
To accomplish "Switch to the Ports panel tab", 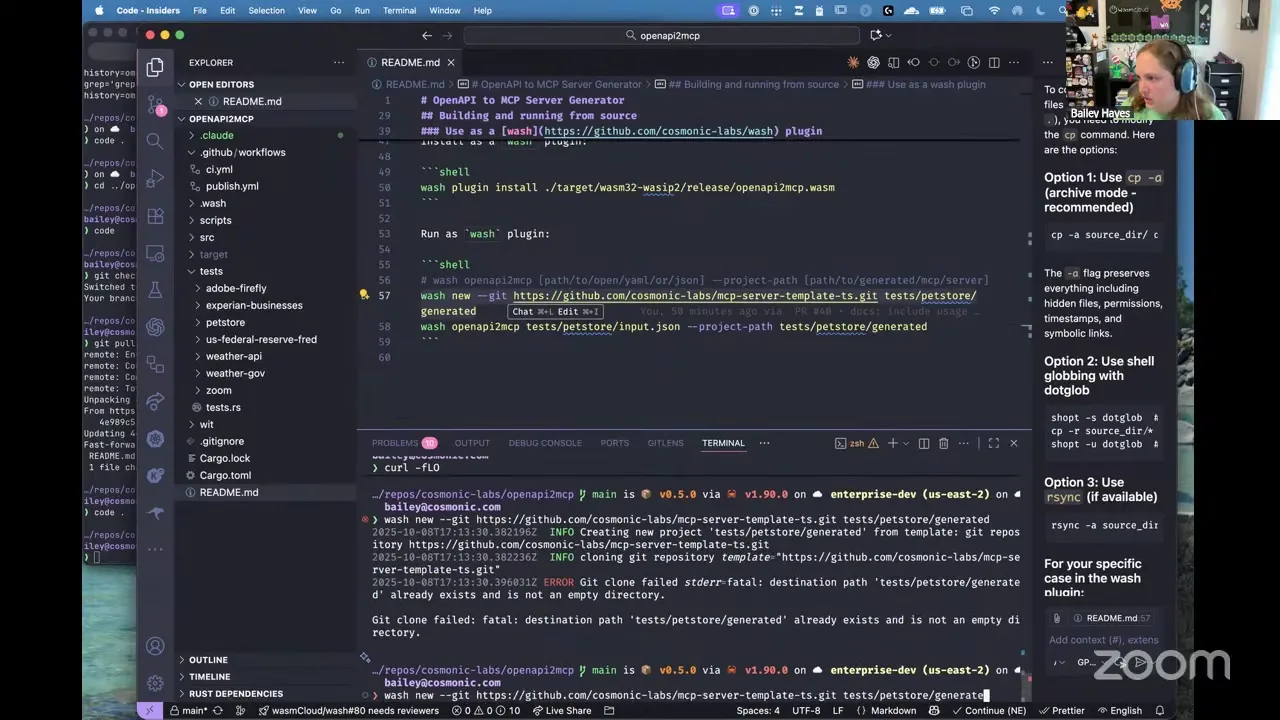I will click(615, 443).
